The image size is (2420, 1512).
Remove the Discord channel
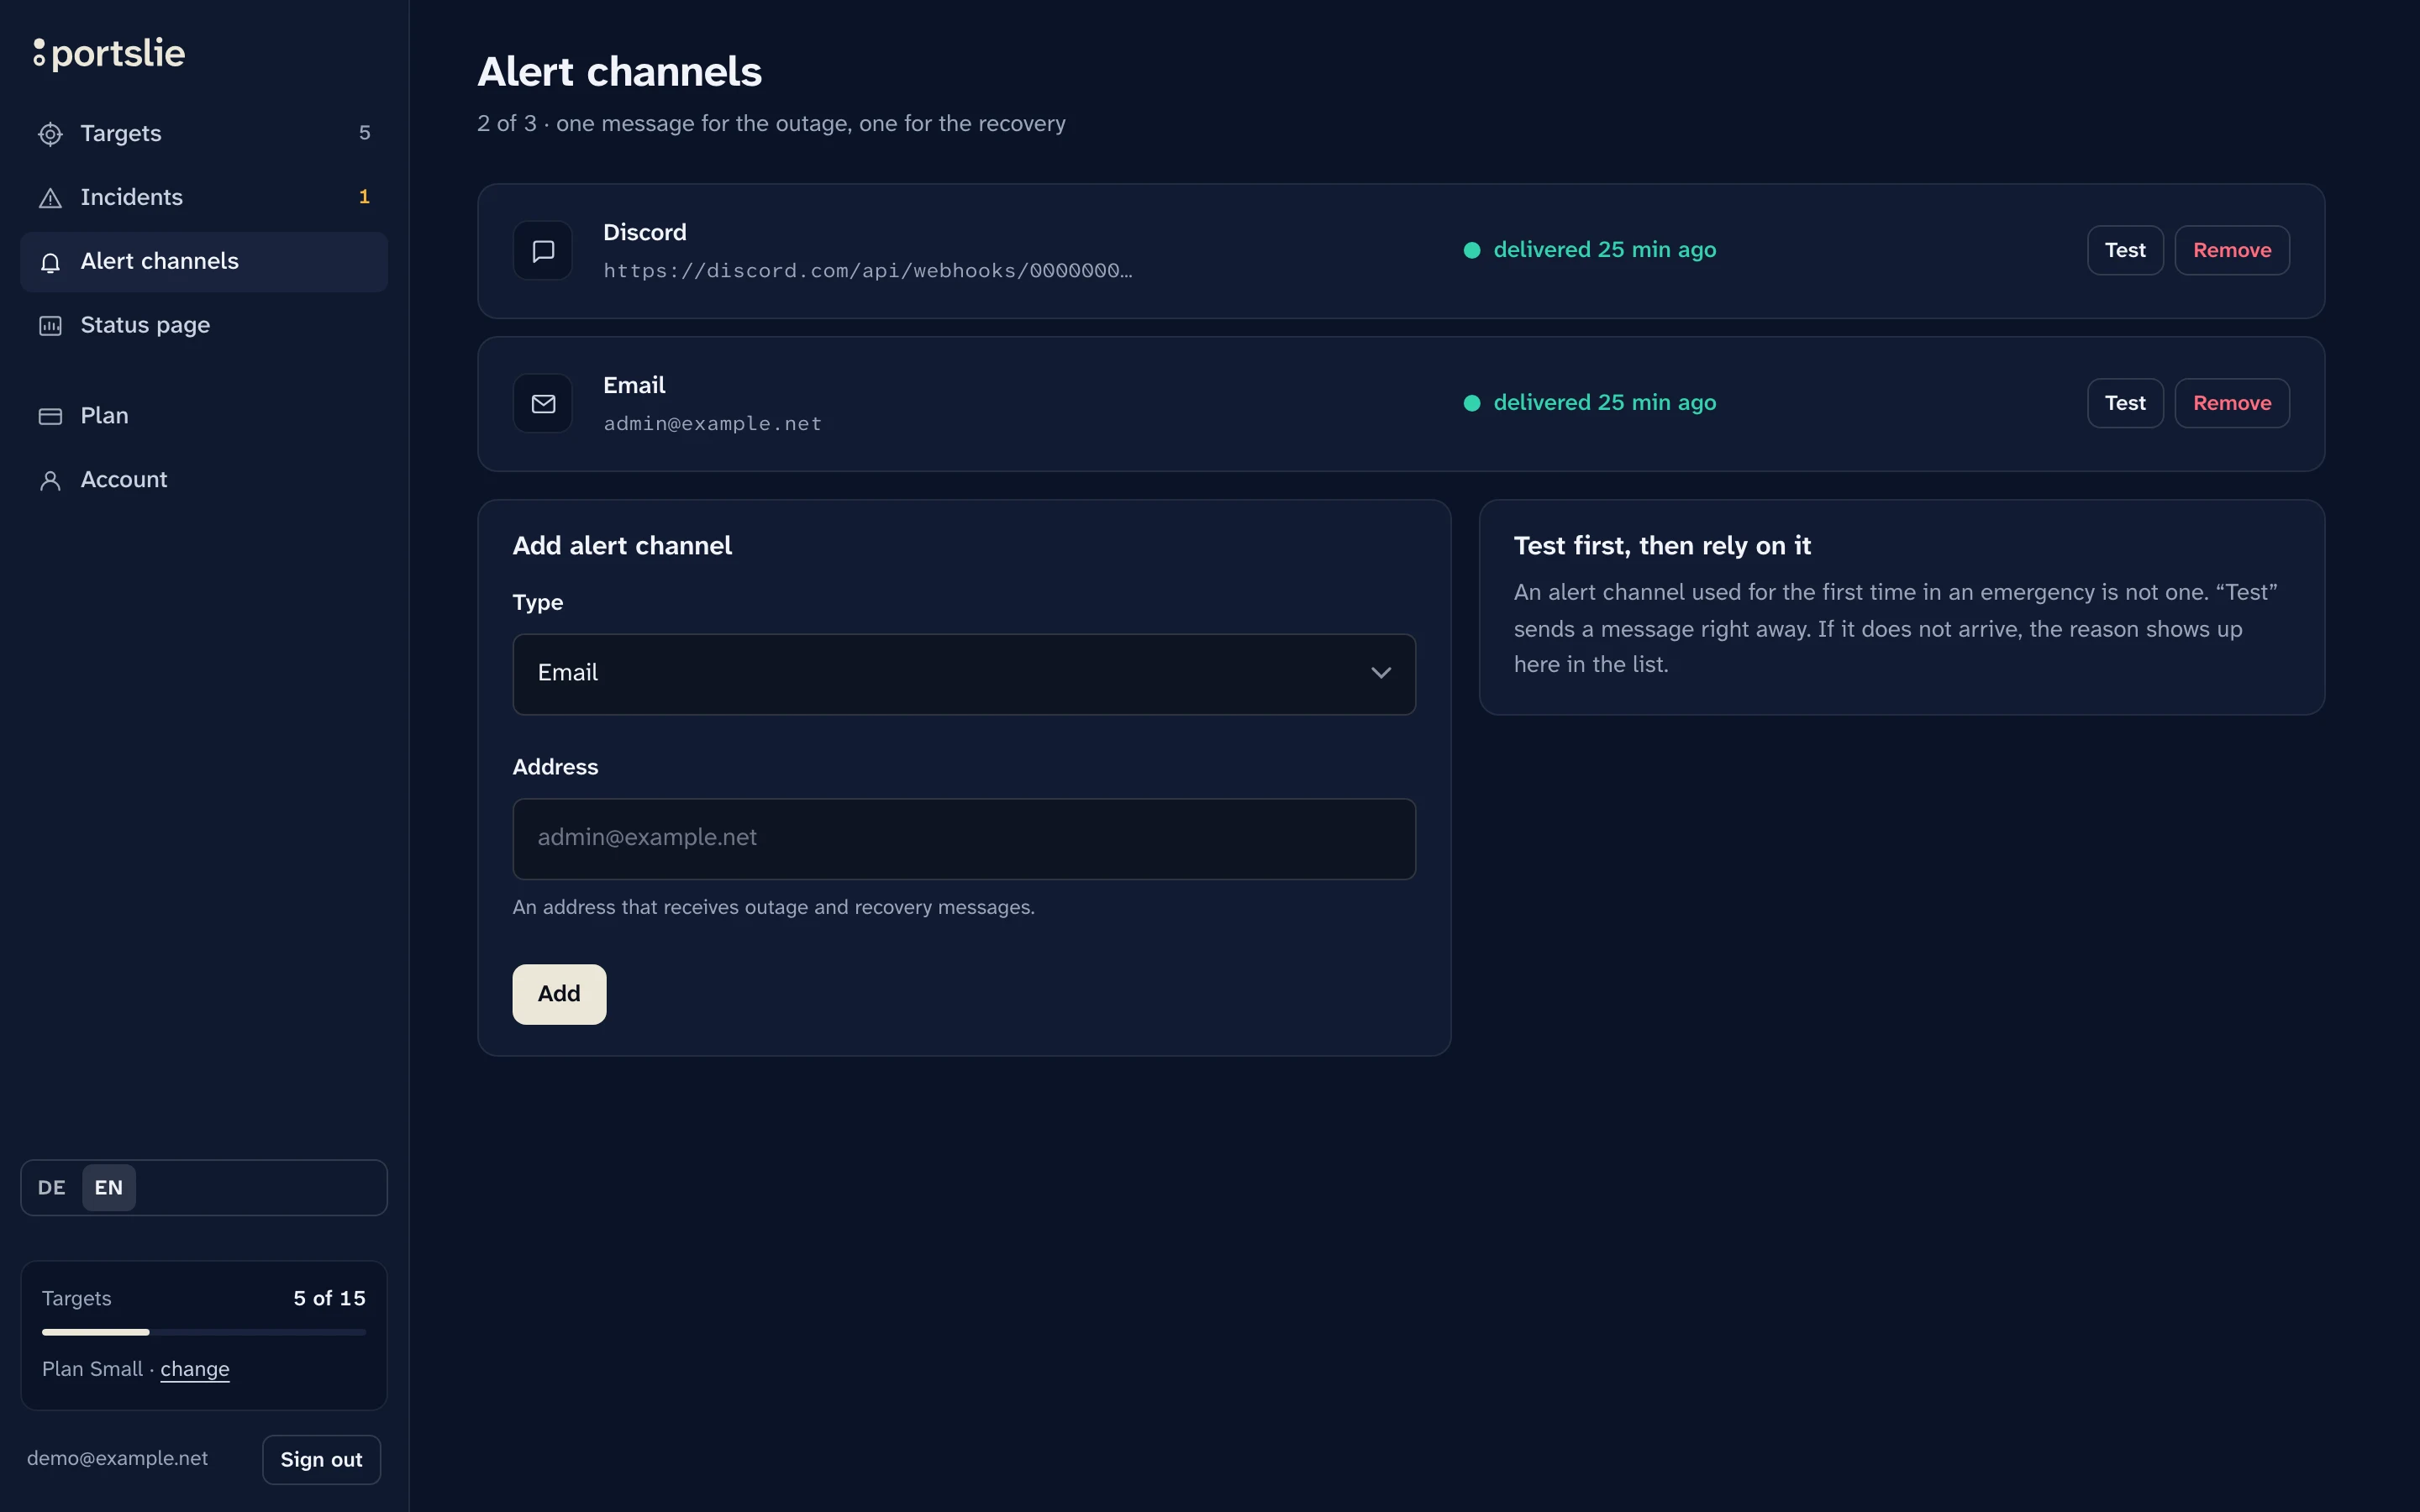(x=2232, y=250)
